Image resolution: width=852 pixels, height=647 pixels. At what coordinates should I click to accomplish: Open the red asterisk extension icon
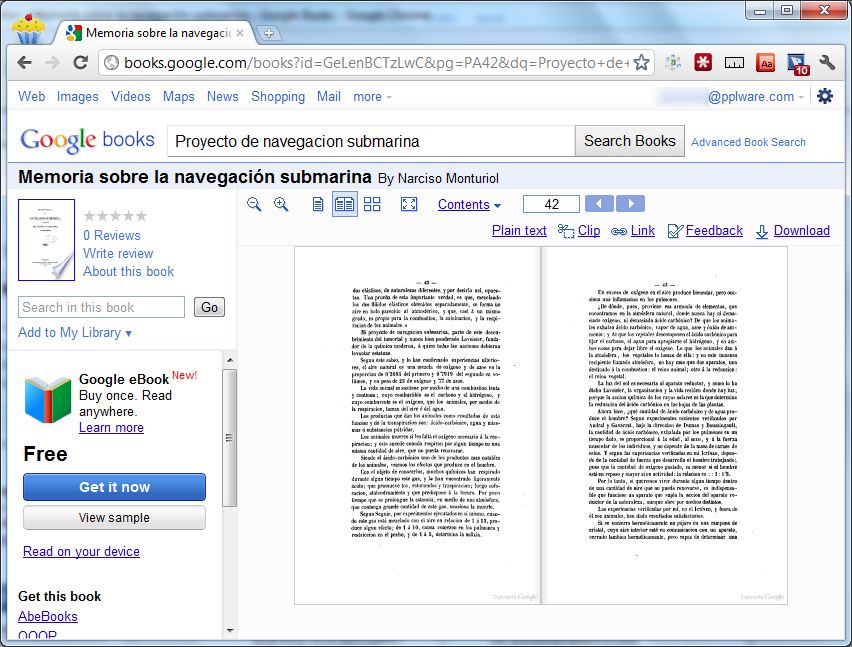703,62
